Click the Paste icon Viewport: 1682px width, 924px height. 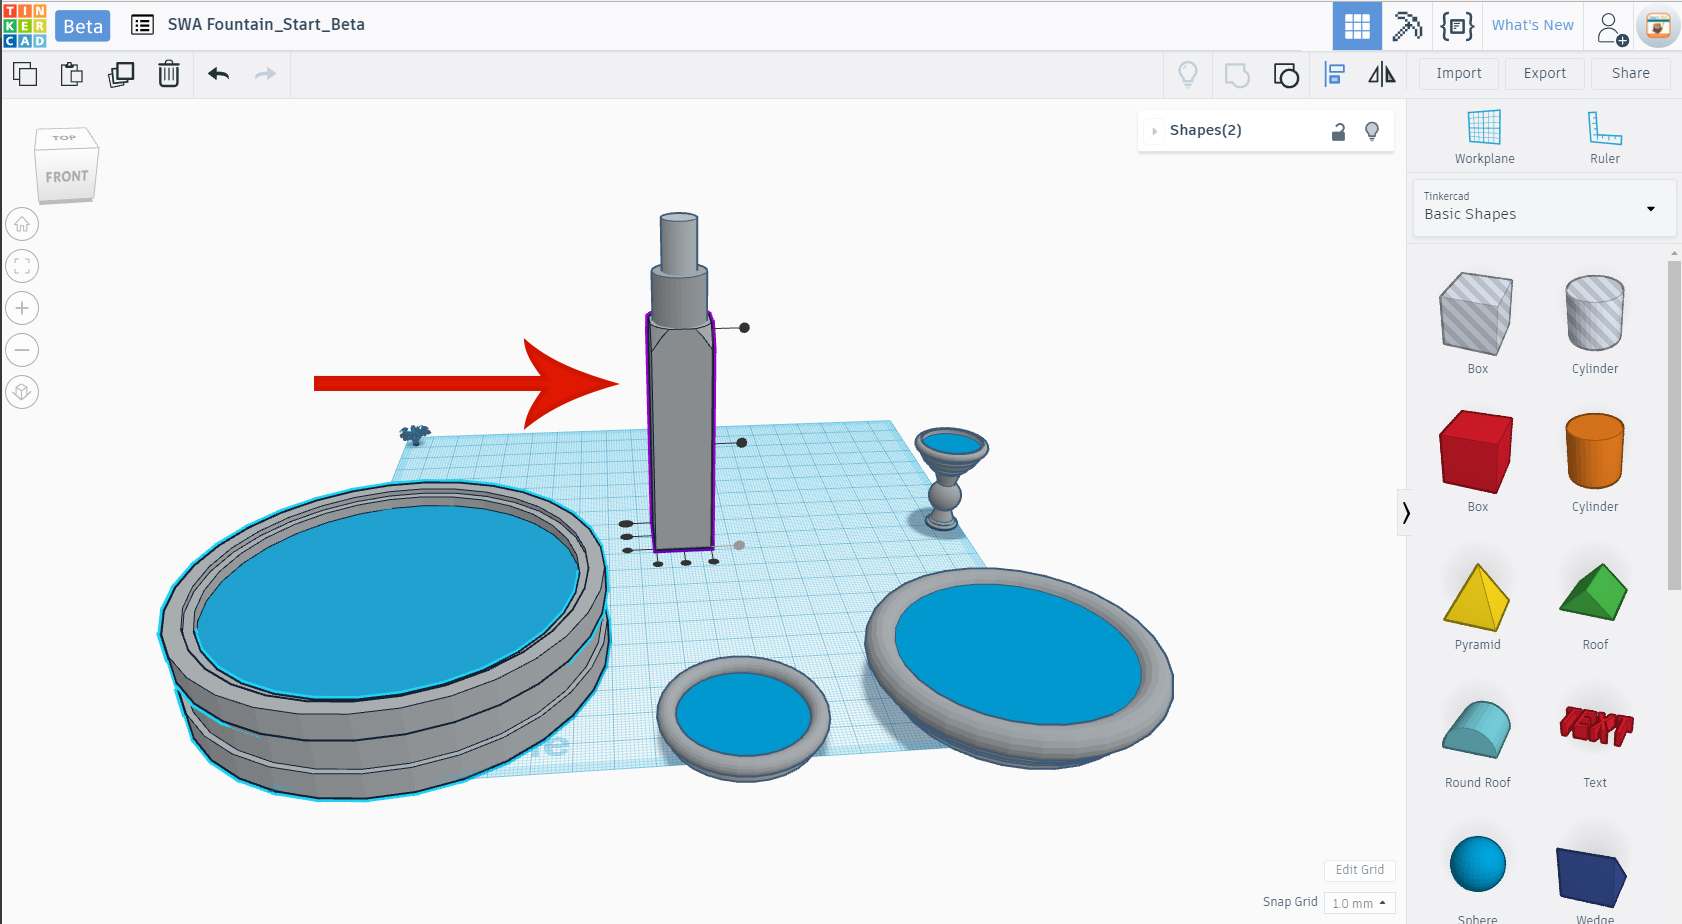click(72, 74)
